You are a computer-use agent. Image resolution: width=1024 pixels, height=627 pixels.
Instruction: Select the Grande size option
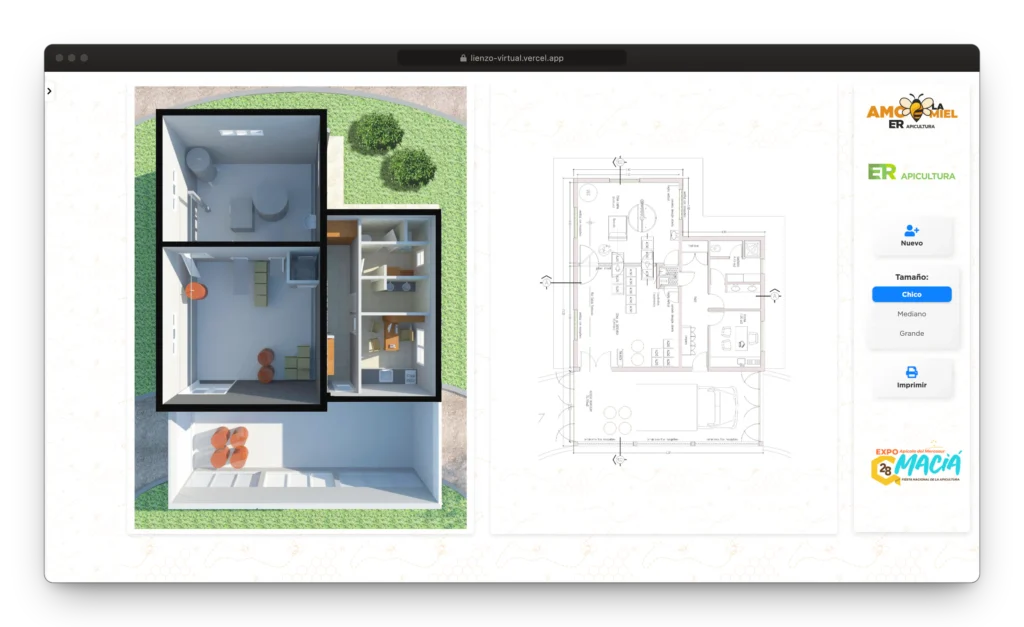click(912, 334)
